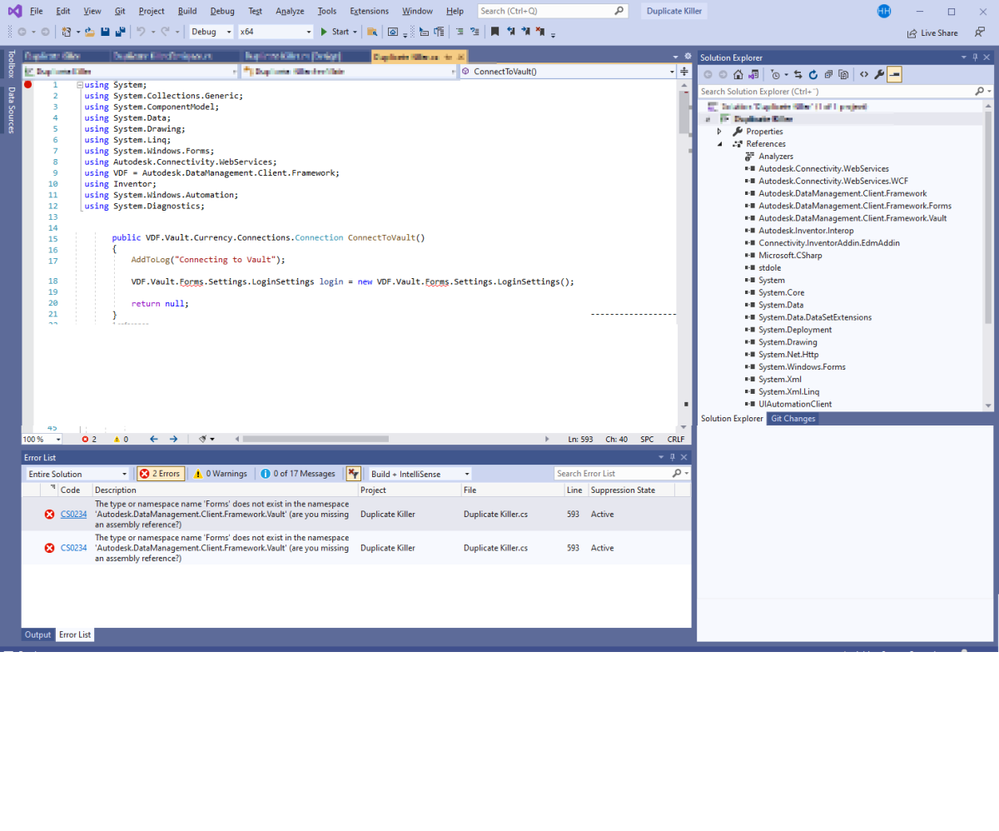
Task: Click the Decrease indent toolbar icon
Action: (475, 32)
